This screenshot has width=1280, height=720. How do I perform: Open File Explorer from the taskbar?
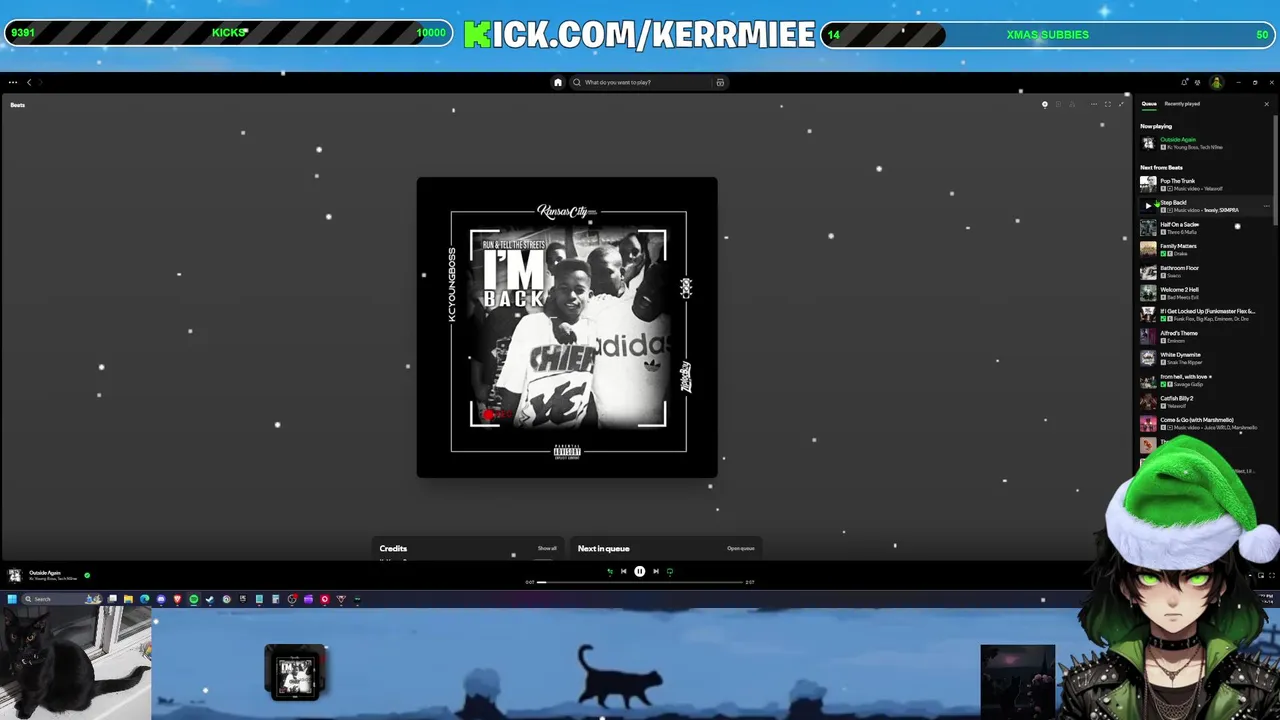[128, 599]
